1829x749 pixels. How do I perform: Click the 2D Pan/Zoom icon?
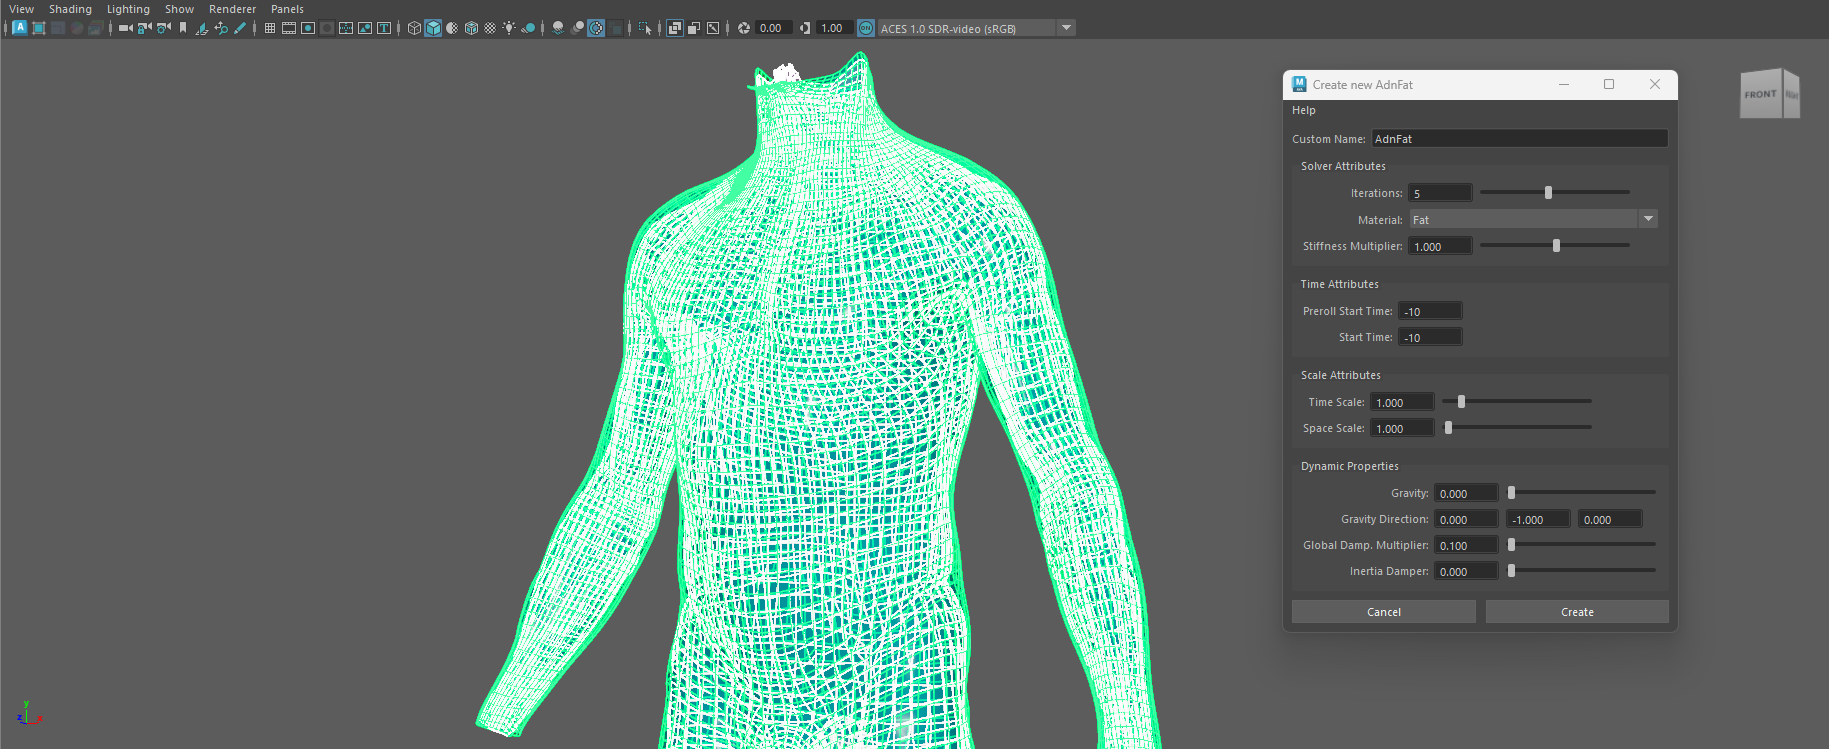tap(221, 28)
